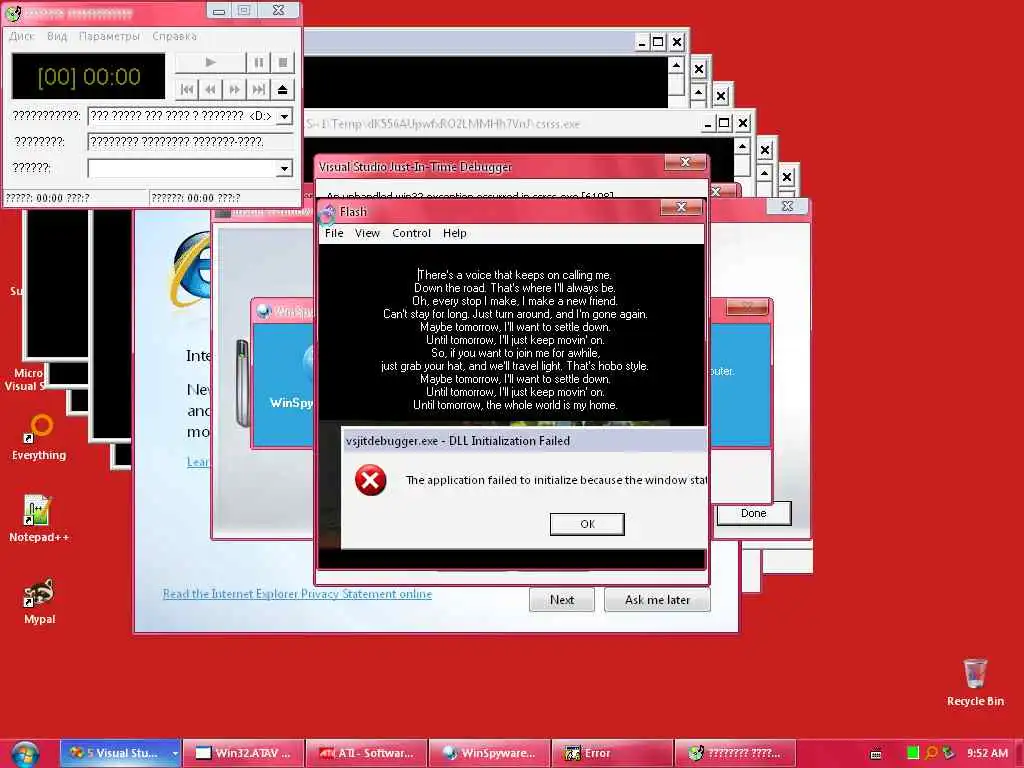Select the WinSpyware... taskbar button
Screen dimensions: 1024x768
click(489, 753)
